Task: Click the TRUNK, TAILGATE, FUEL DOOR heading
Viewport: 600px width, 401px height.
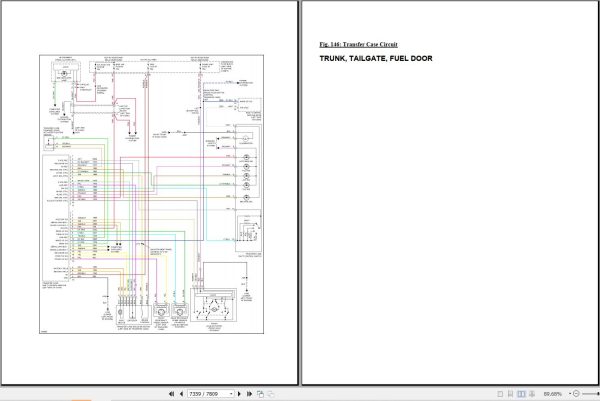Action: click(376, 59)
